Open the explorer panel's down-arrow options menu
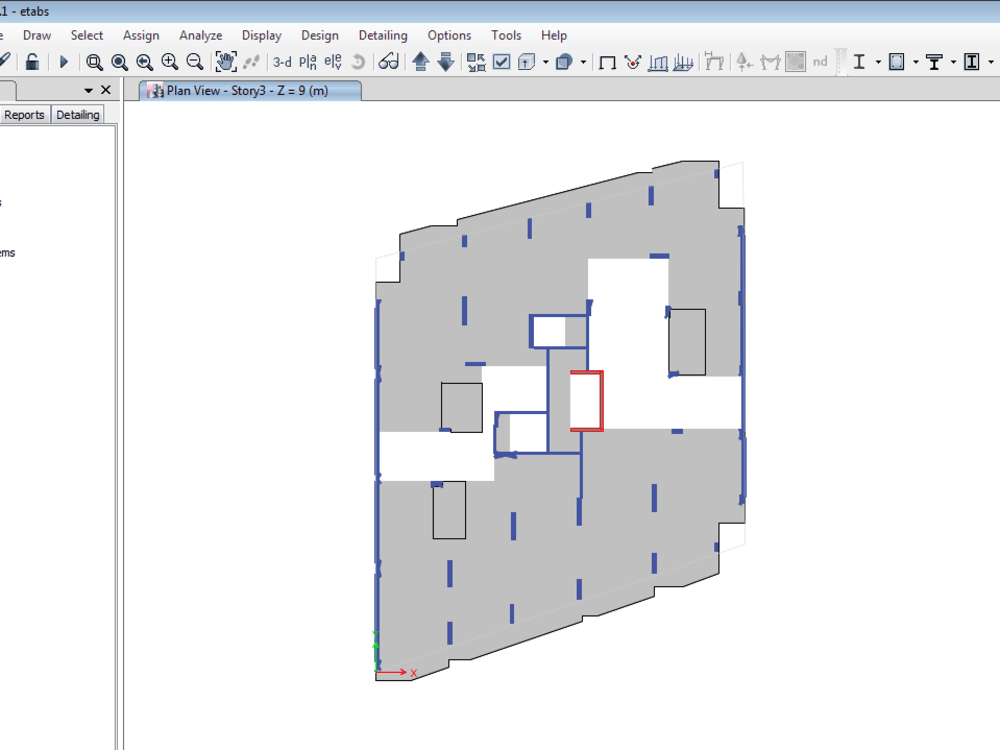This screenshot has height=750, width=1000. [x=88, y=91]
